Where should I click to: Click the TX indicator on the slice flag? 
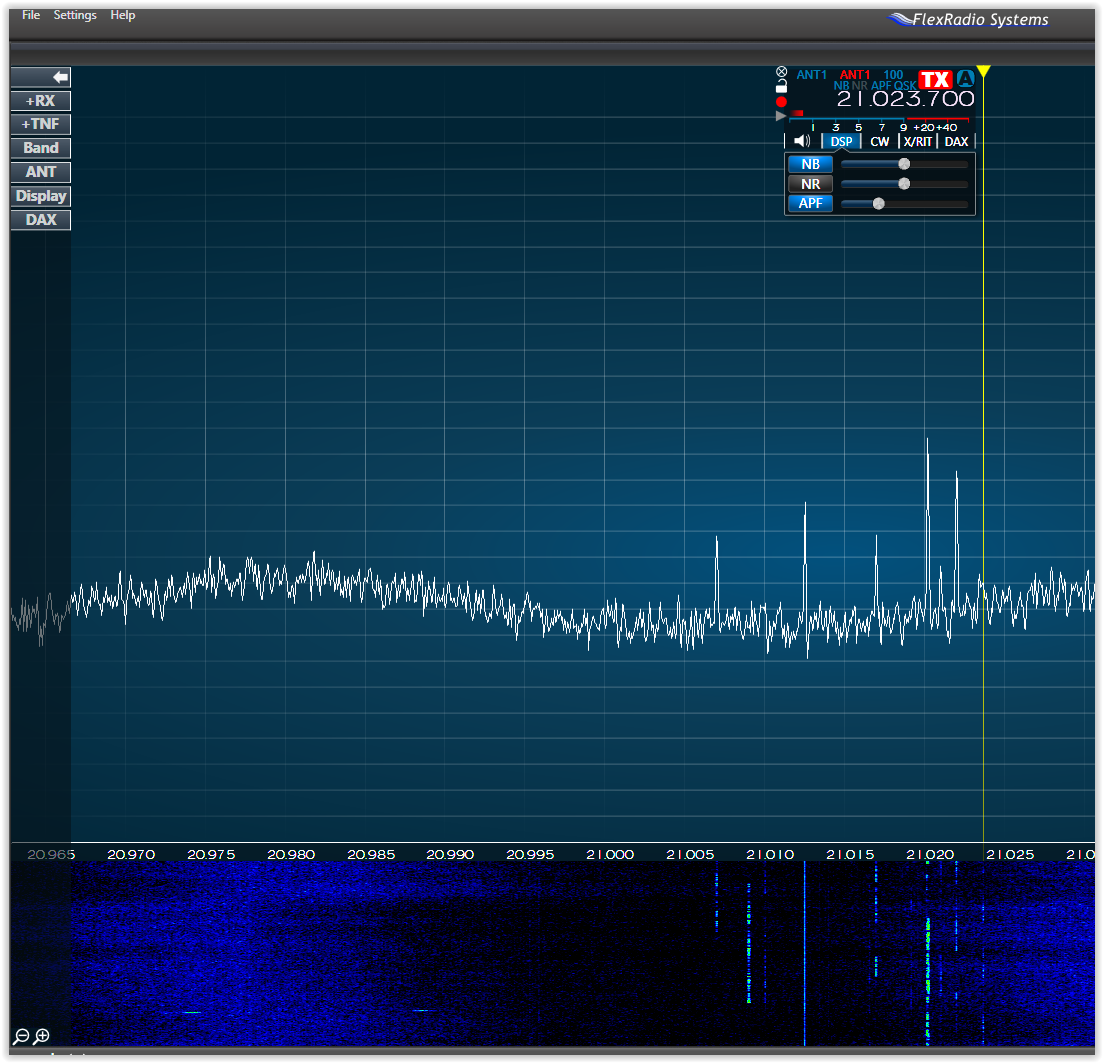click(x=936, y=79)
